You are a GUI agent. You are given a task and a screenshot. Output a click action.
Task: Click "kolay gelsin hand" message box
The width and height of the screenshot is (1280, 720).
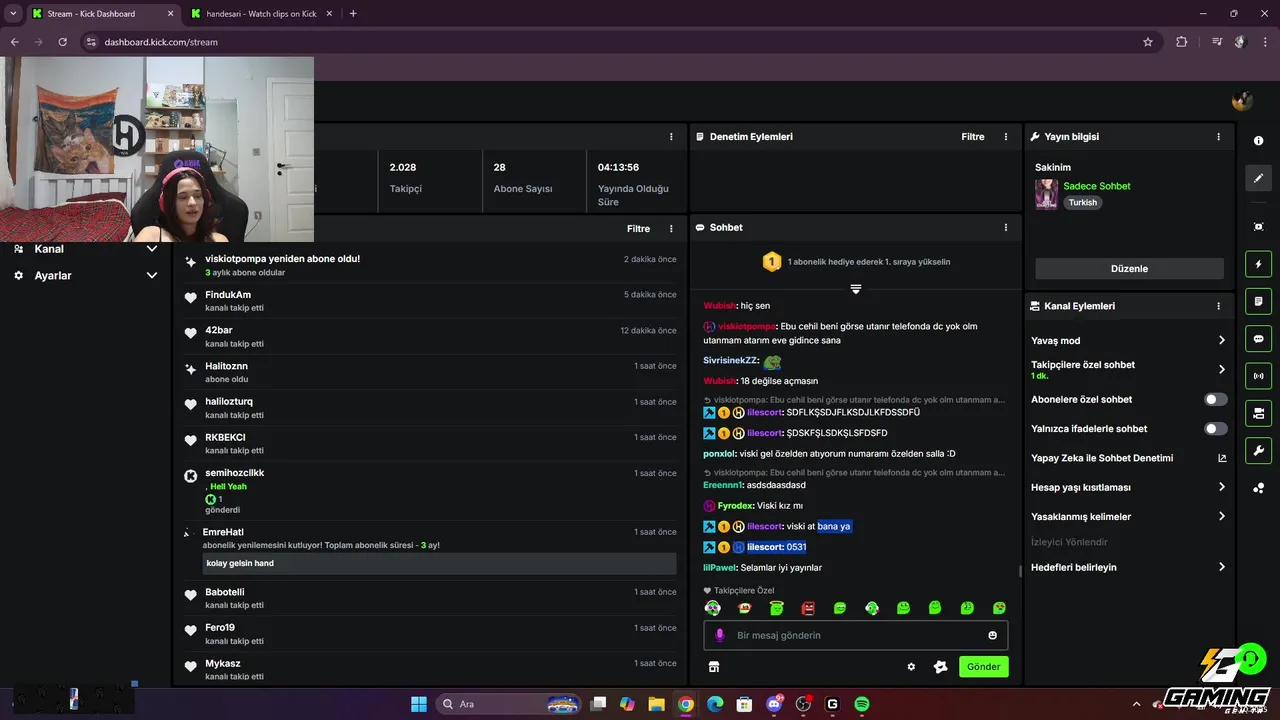pyautogui.click(x=440, y=563)
